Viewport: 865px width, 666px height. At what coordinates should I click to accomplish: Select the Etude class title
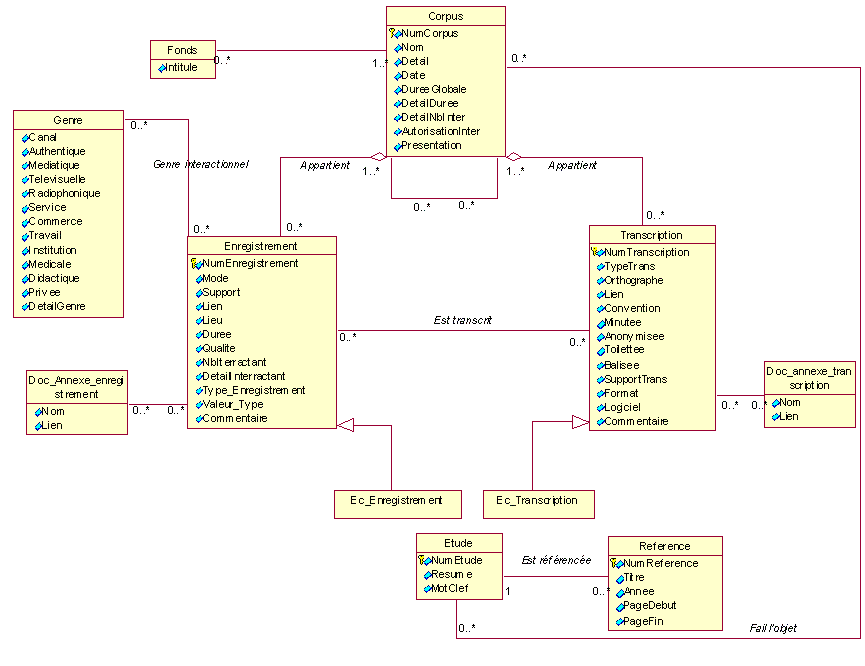click(459, 543)
